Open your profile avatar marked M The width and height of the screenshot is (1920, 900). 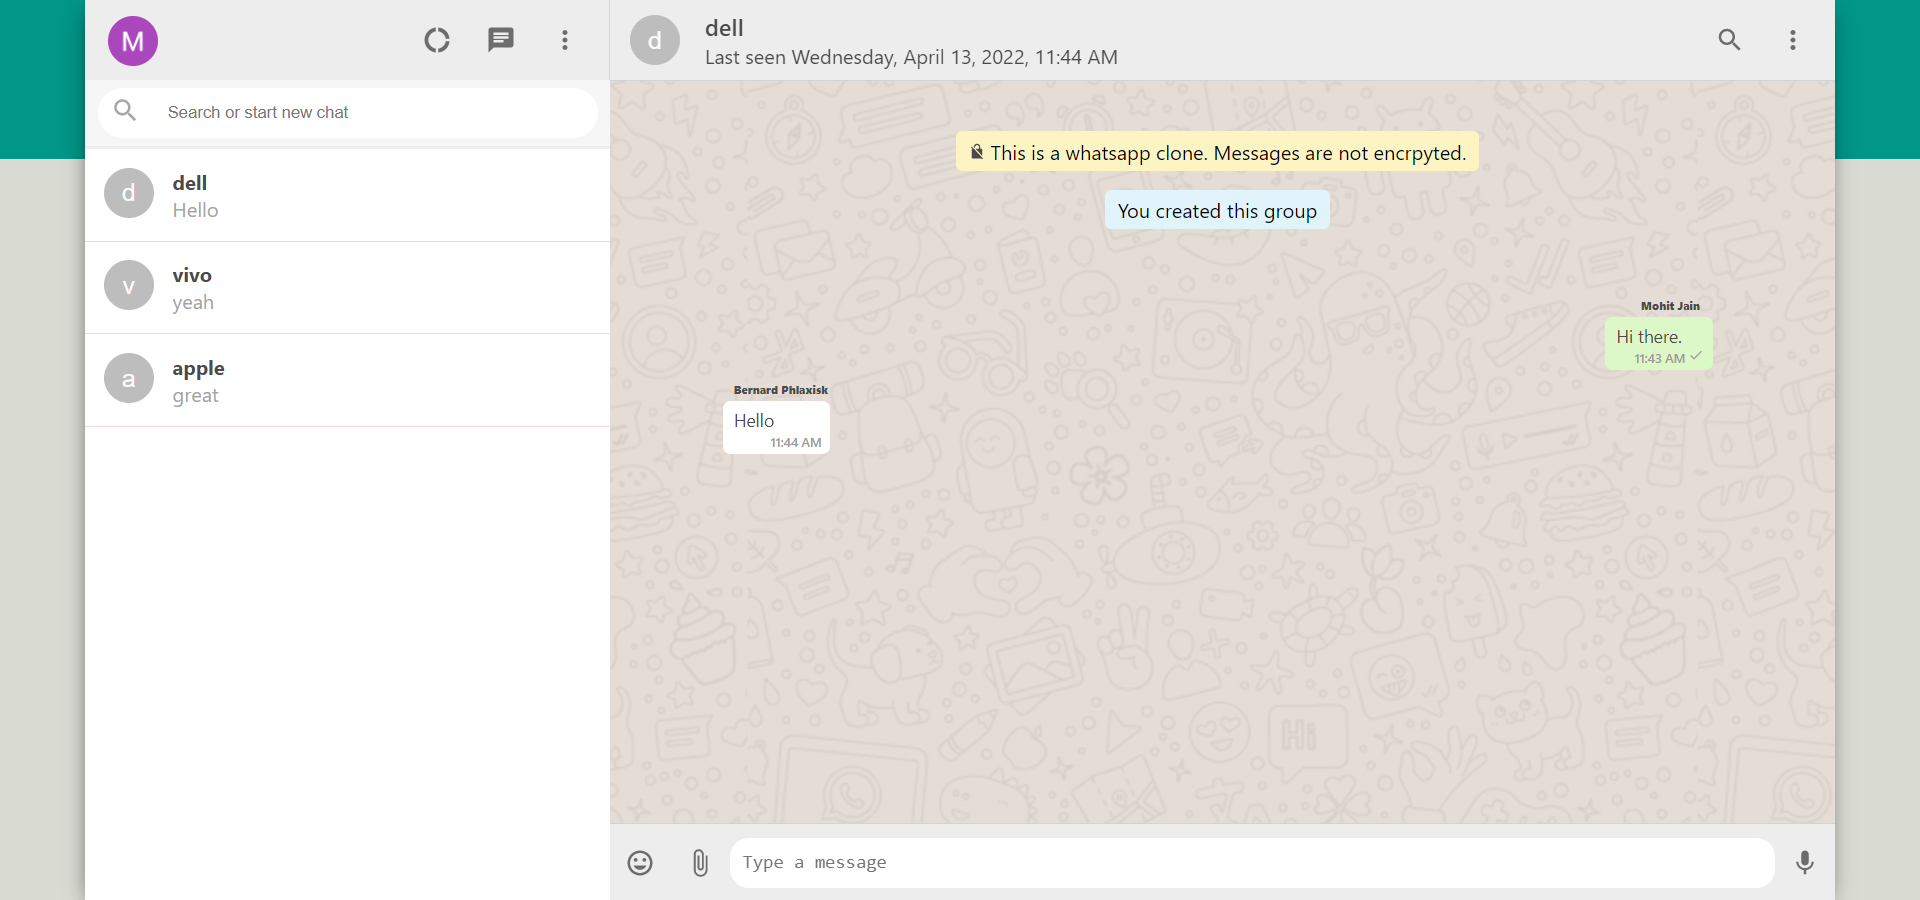pyautogui.click(x=132, y=40)
